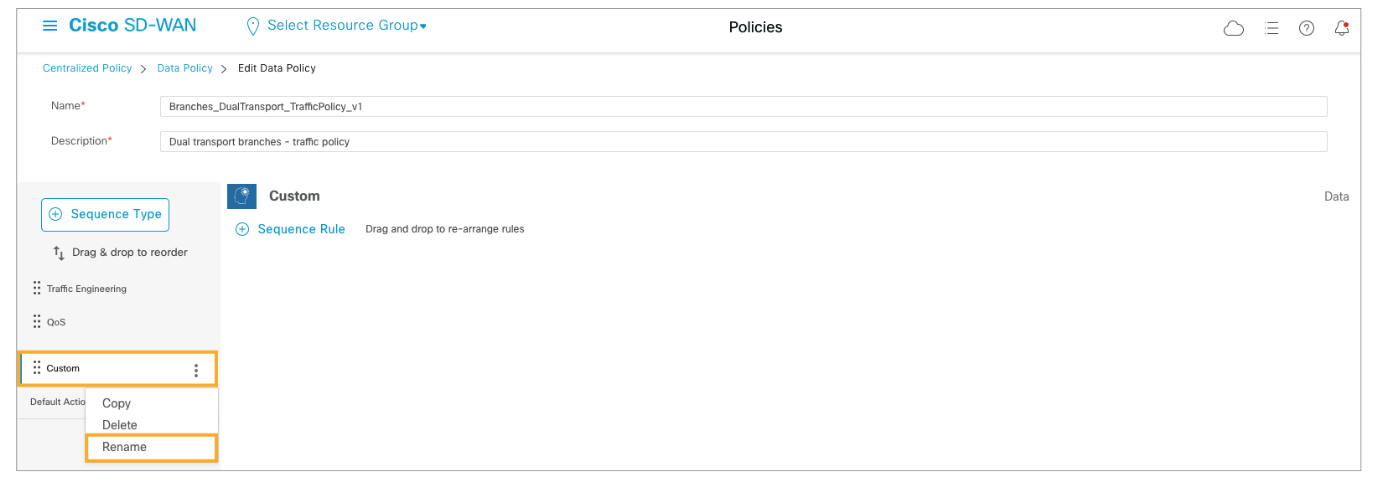Click the policy Name input field
Viewport: 1375px width, 484px height.
743,106
